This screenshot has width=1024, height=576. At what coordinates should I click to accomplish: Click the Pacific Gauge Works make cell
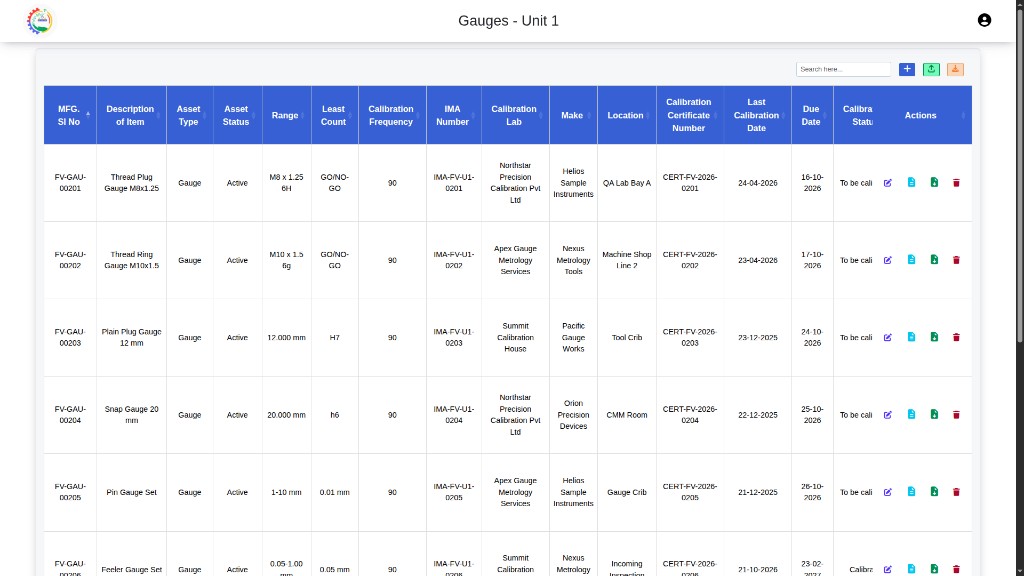(x=573, y=338)
